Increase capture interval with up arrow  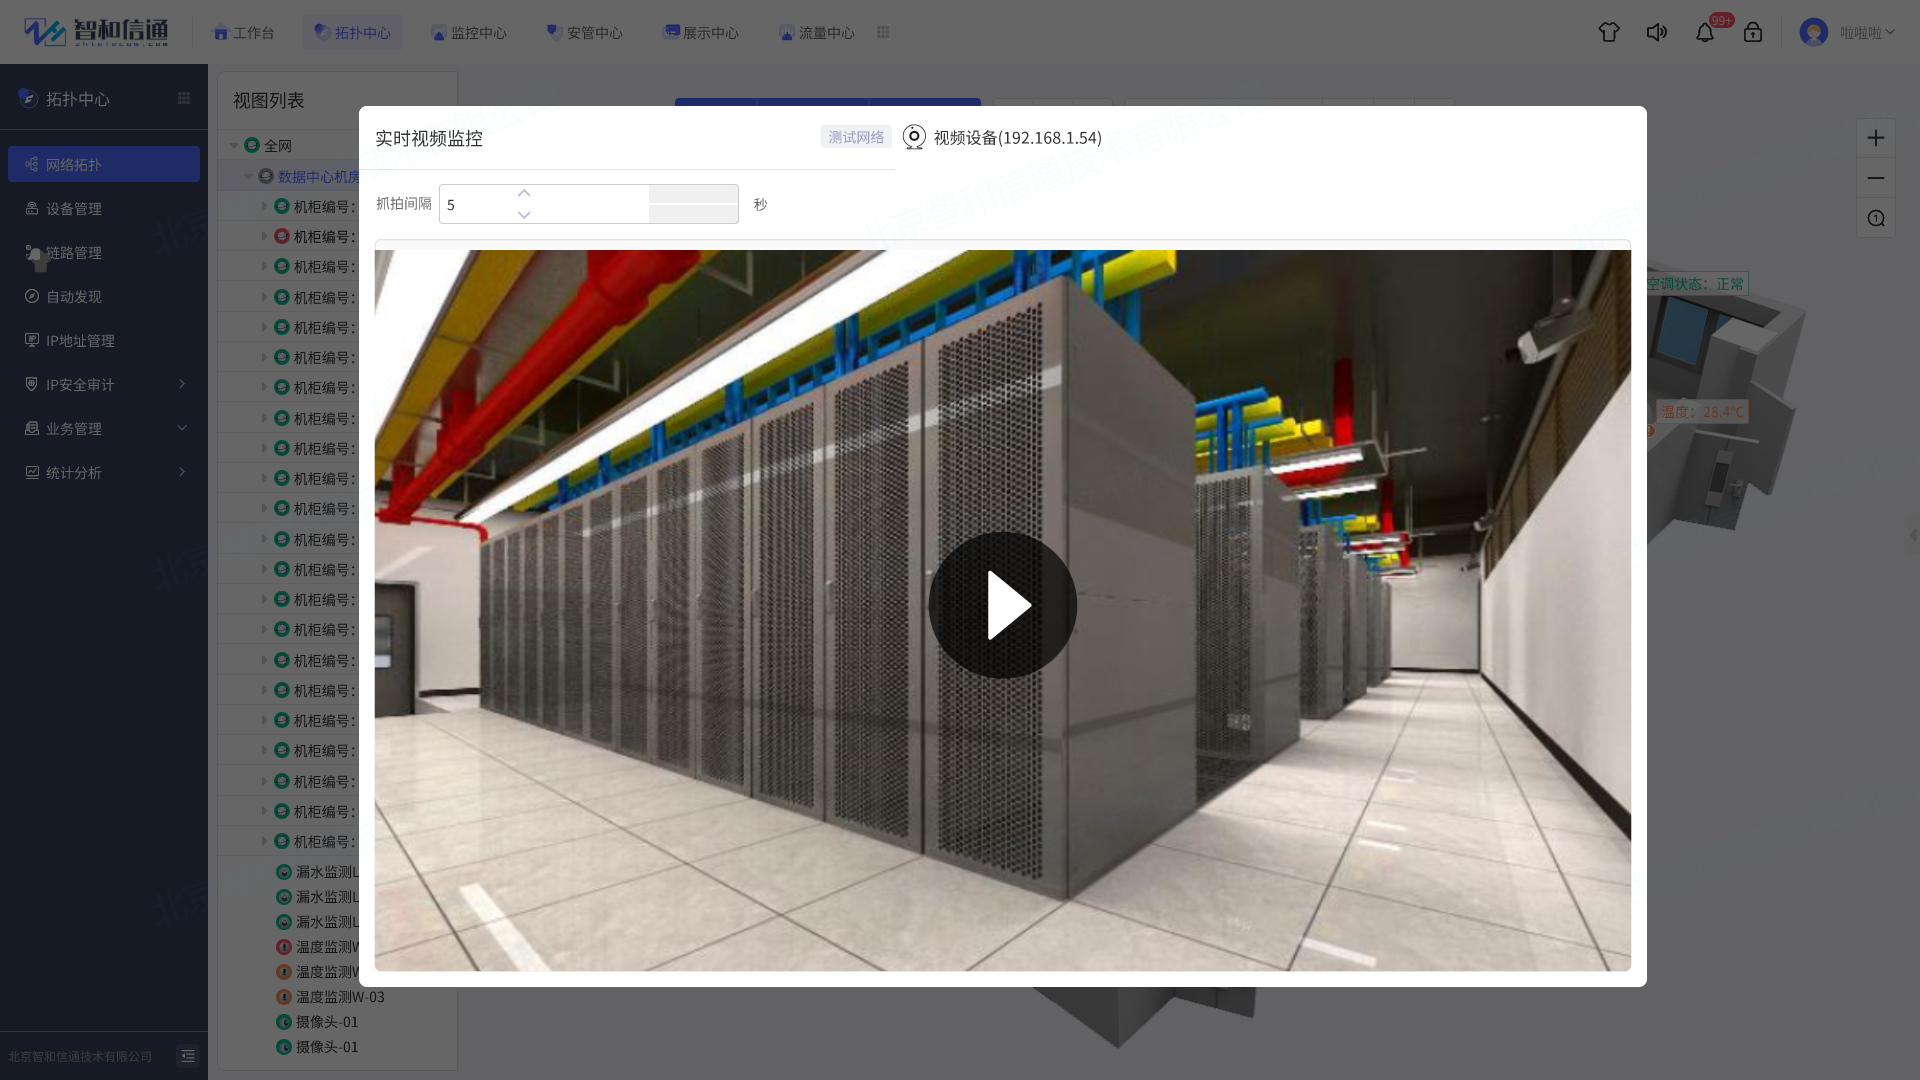(x=524, y=193)
